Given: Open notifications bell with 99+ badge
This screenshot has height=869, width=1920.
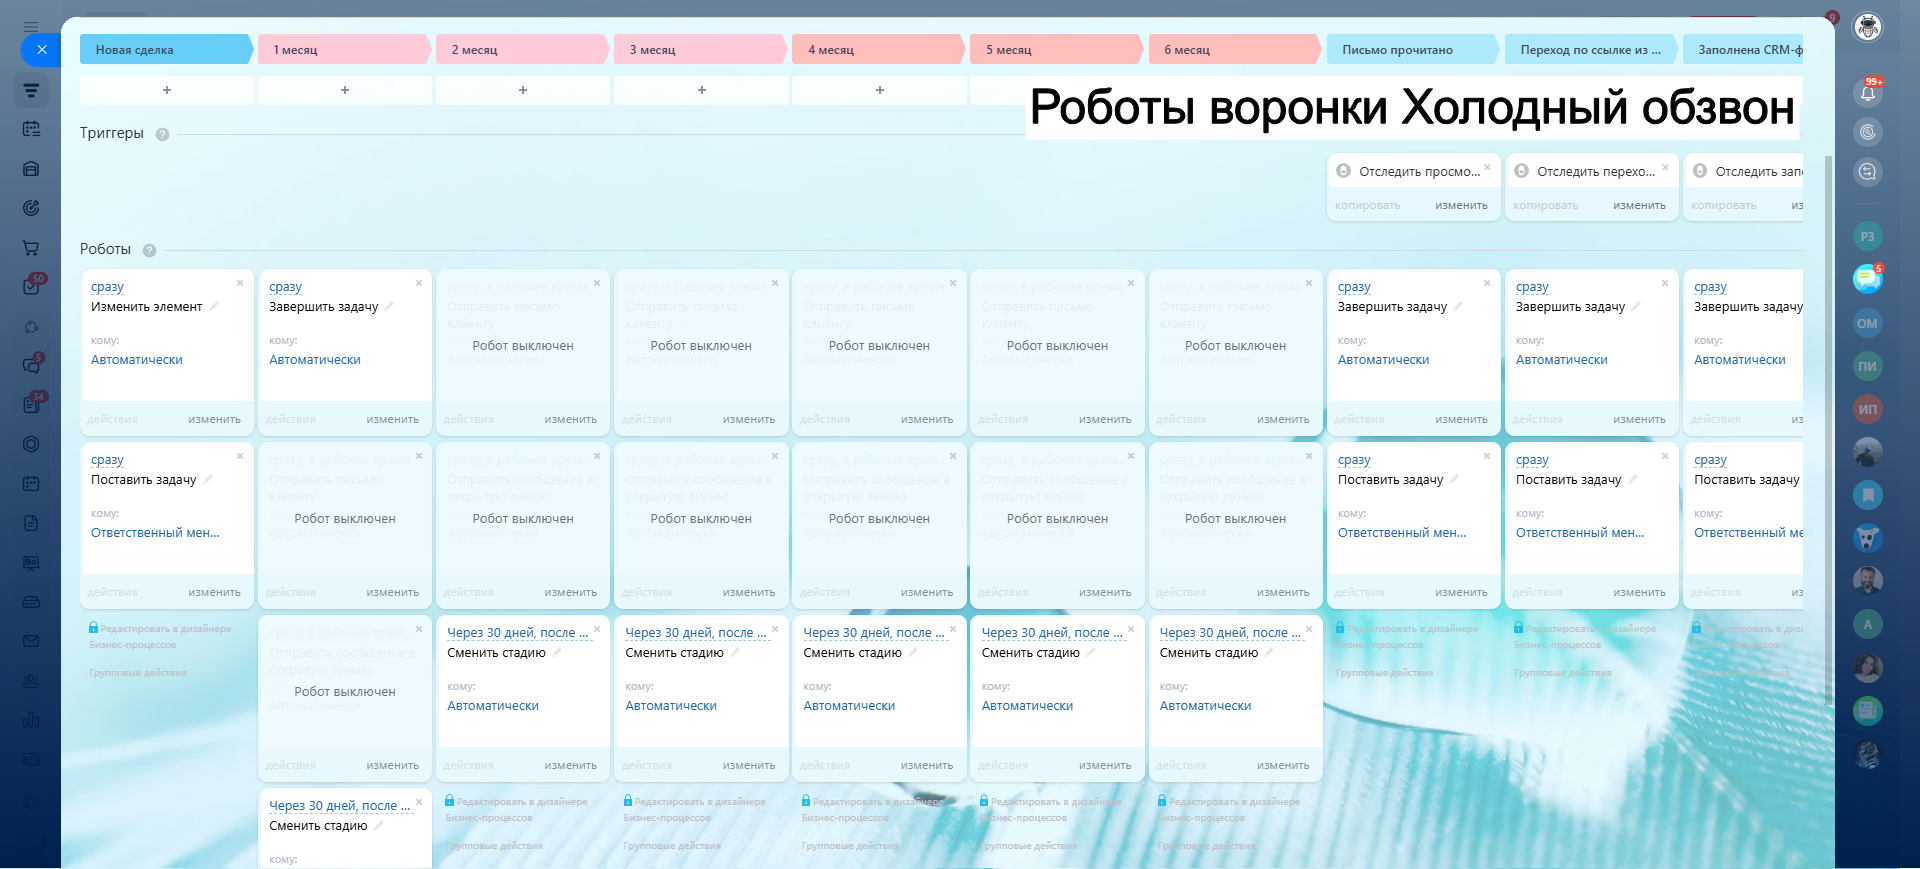Looking at the screenshot, I should (x=1867, y=92).
